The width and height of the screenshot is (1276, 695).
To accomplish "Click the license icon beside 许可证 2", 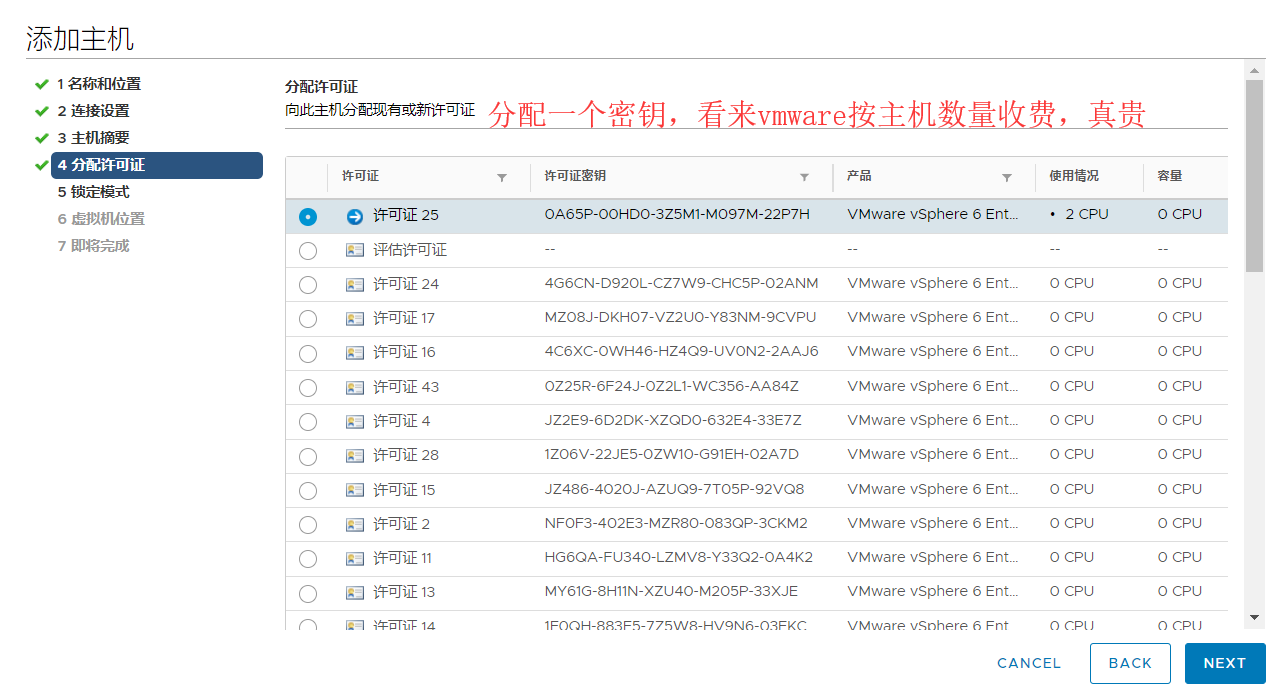I will point(355,525).
